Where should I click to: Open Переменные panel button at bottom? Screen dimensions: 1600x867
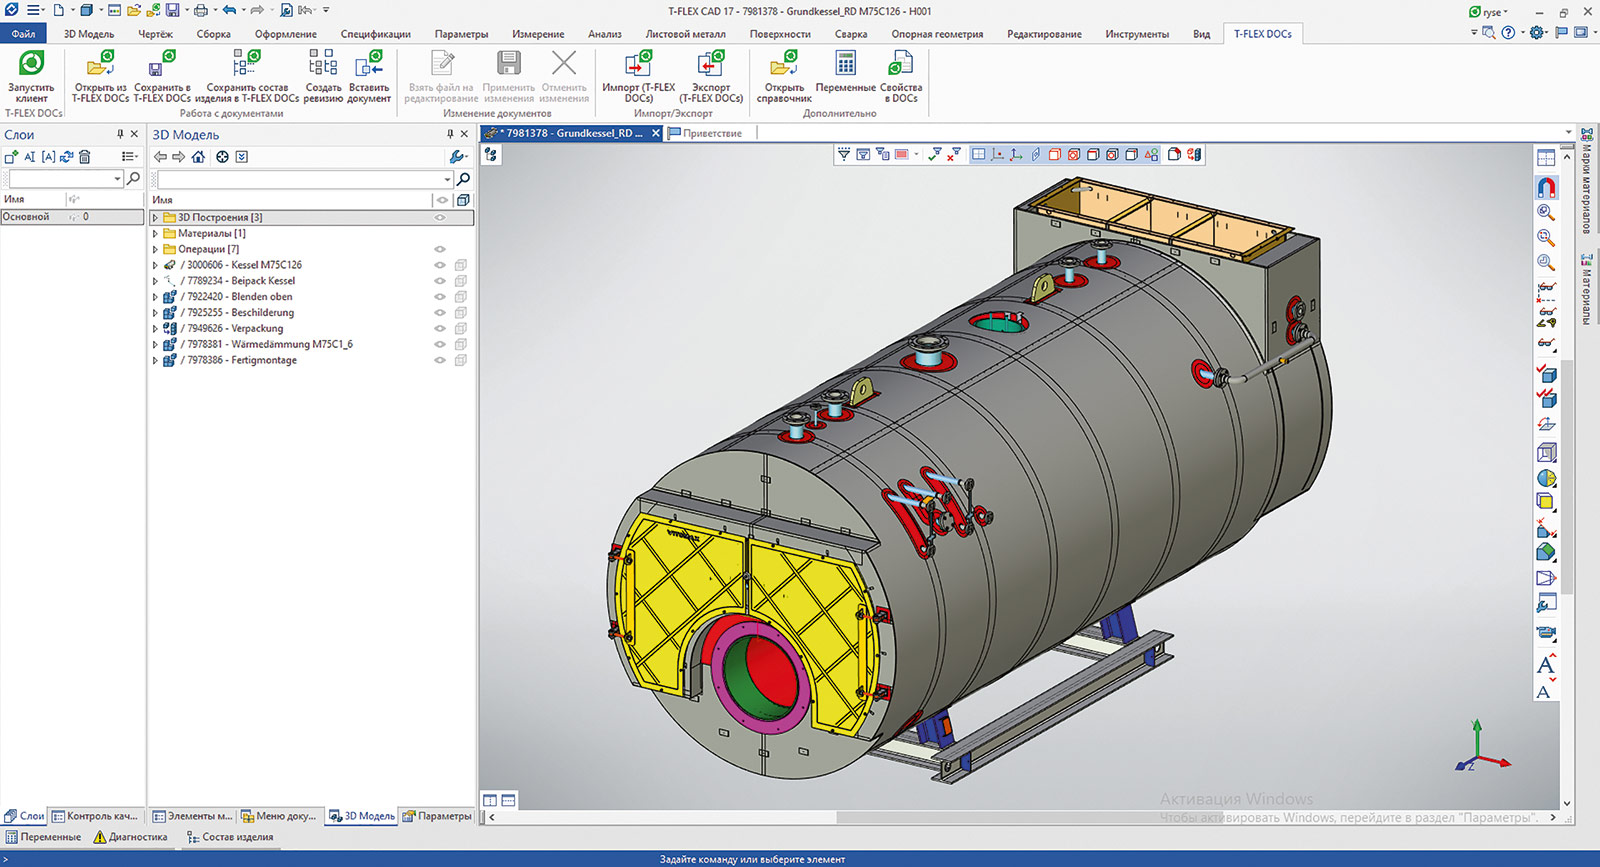pyautogui.click(x=43, y=837)
